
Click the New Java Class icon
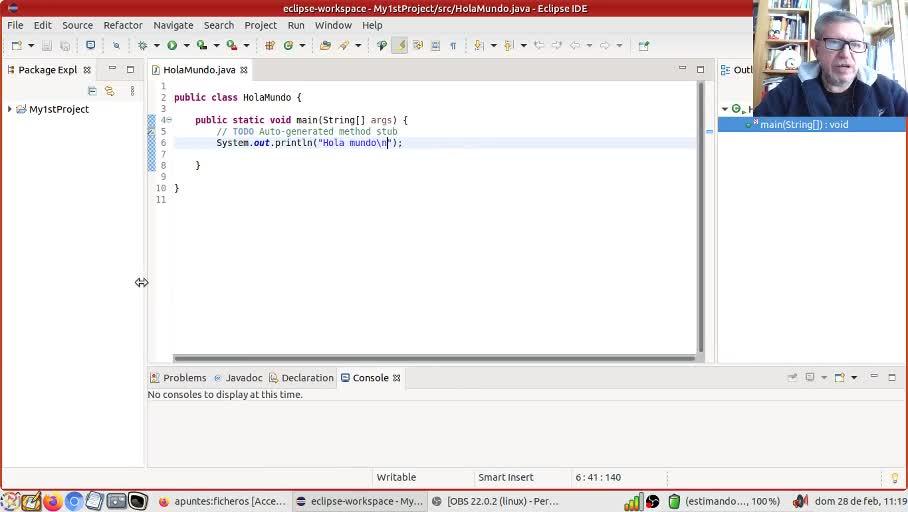click(288, 45)
